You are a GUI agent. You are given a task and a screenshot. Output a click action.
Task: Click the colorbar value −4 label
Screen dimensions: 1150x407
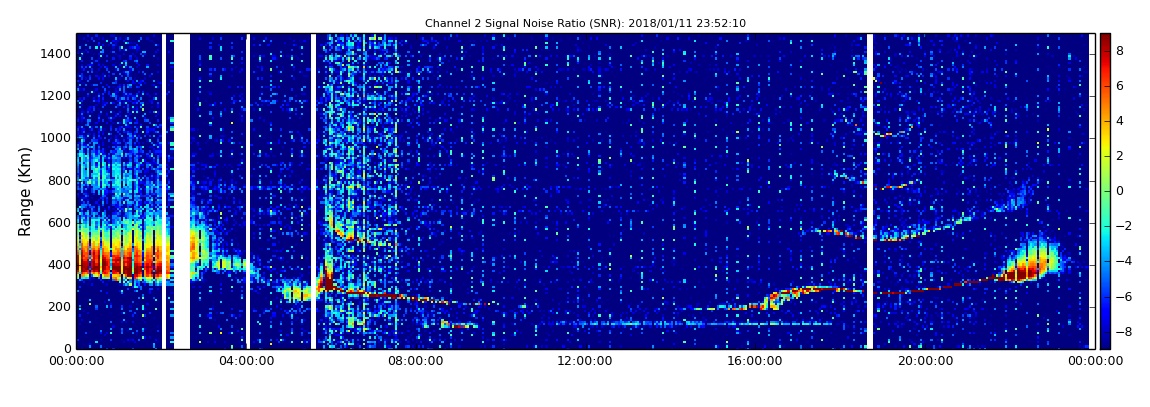click(1124, 261)
